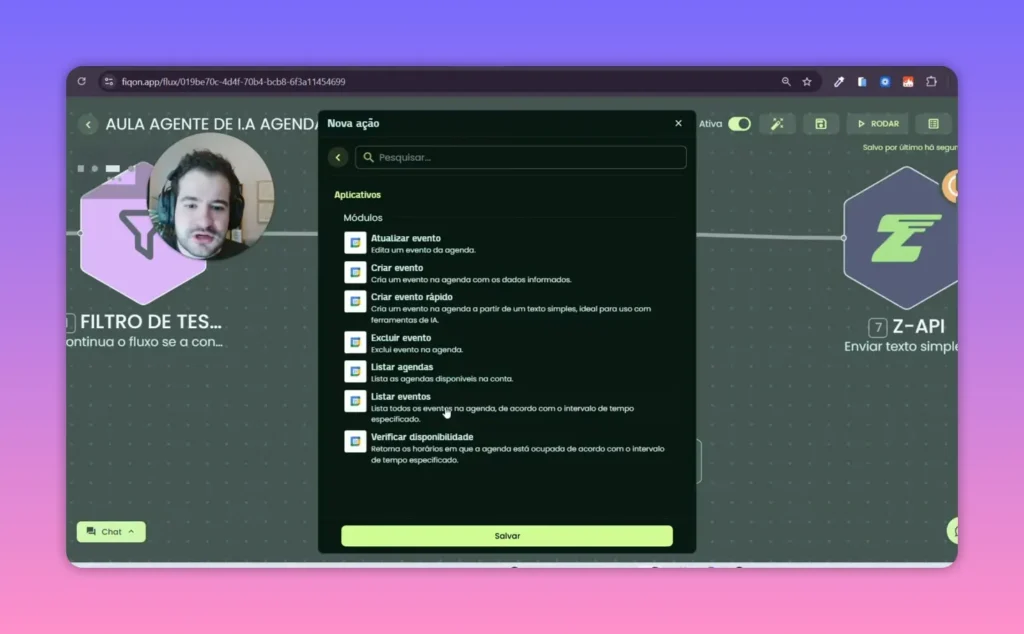Run the flow with RODAR button
This screenshot has height=634, width=1024.
[877, 124]
